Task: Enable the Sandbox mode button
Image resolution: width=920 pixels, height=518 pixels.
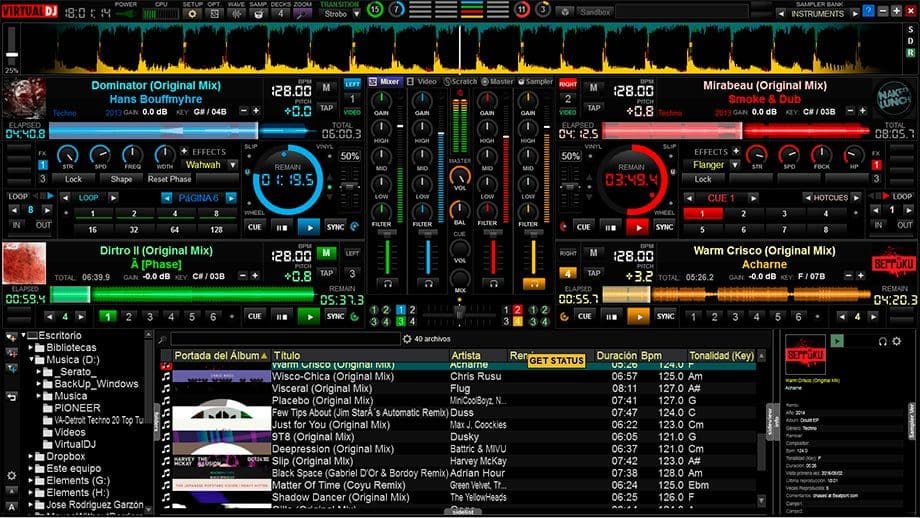Action: pyautogui.click(x=595, y=12)
